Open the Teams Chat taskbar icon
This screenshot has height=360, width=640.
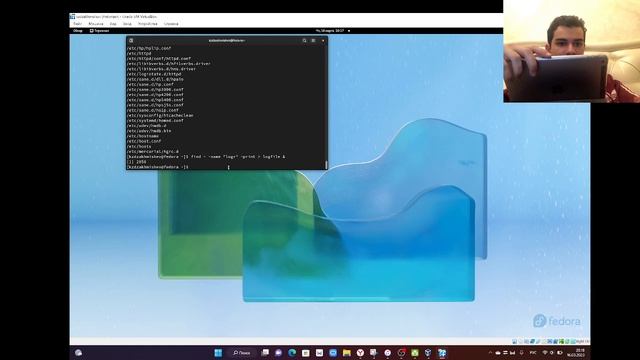278,353
